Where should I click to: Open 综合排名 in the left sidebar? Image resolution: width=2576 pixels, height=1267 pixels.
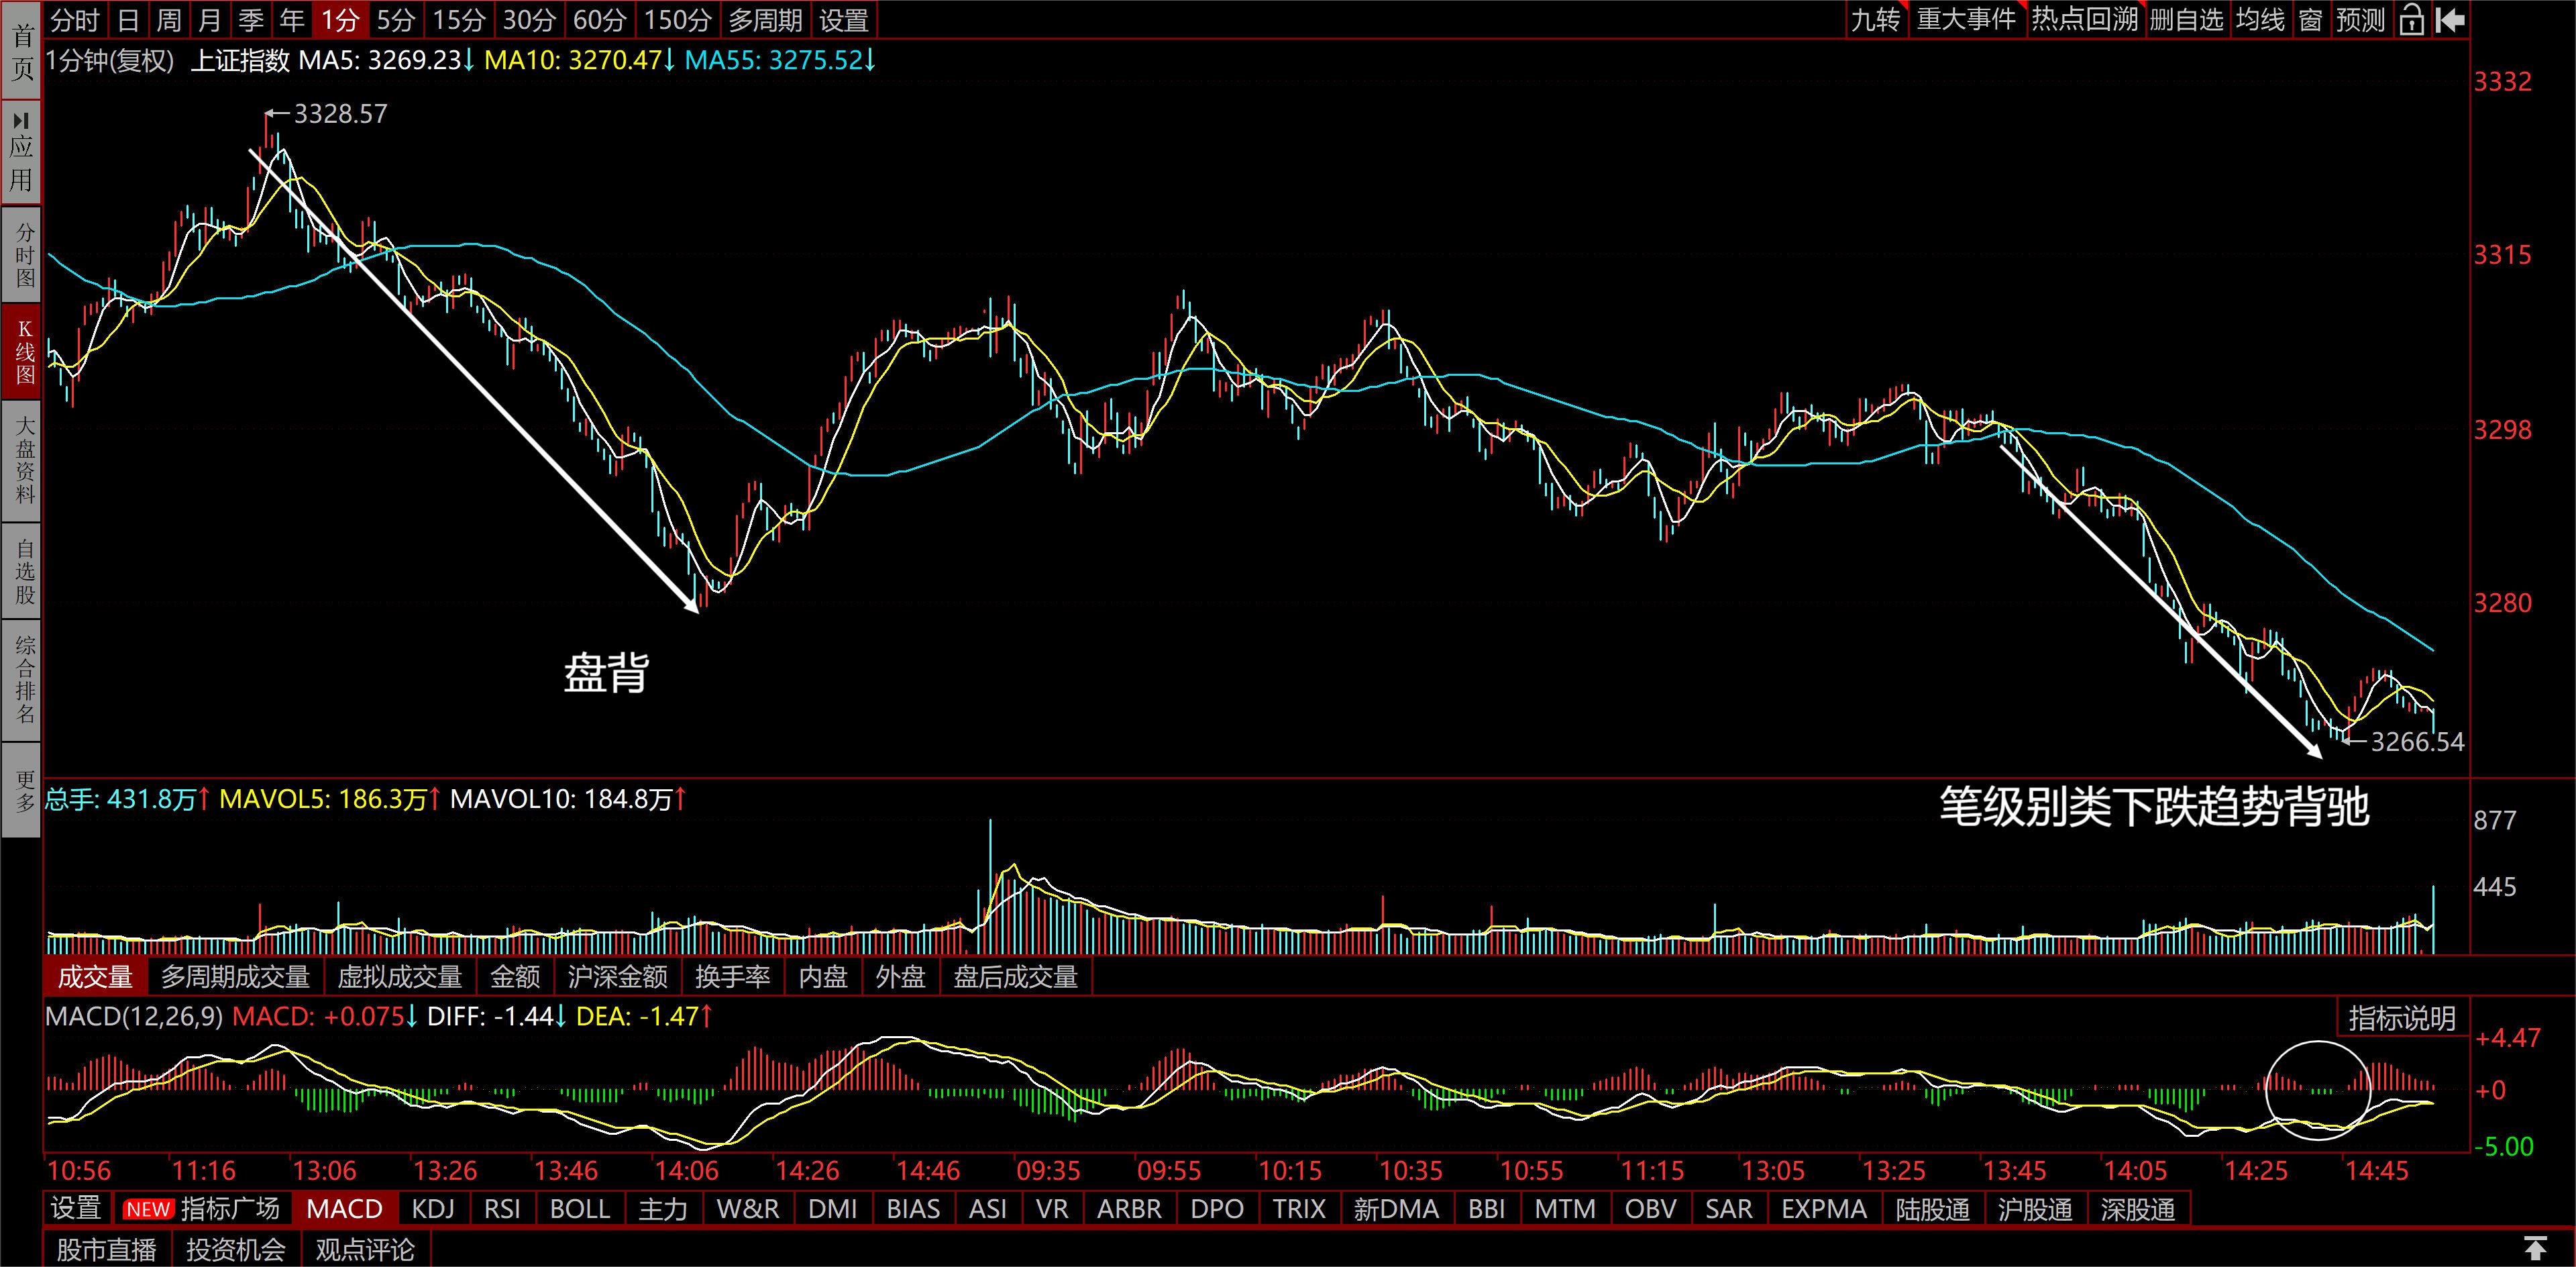(x=21, y=680)
